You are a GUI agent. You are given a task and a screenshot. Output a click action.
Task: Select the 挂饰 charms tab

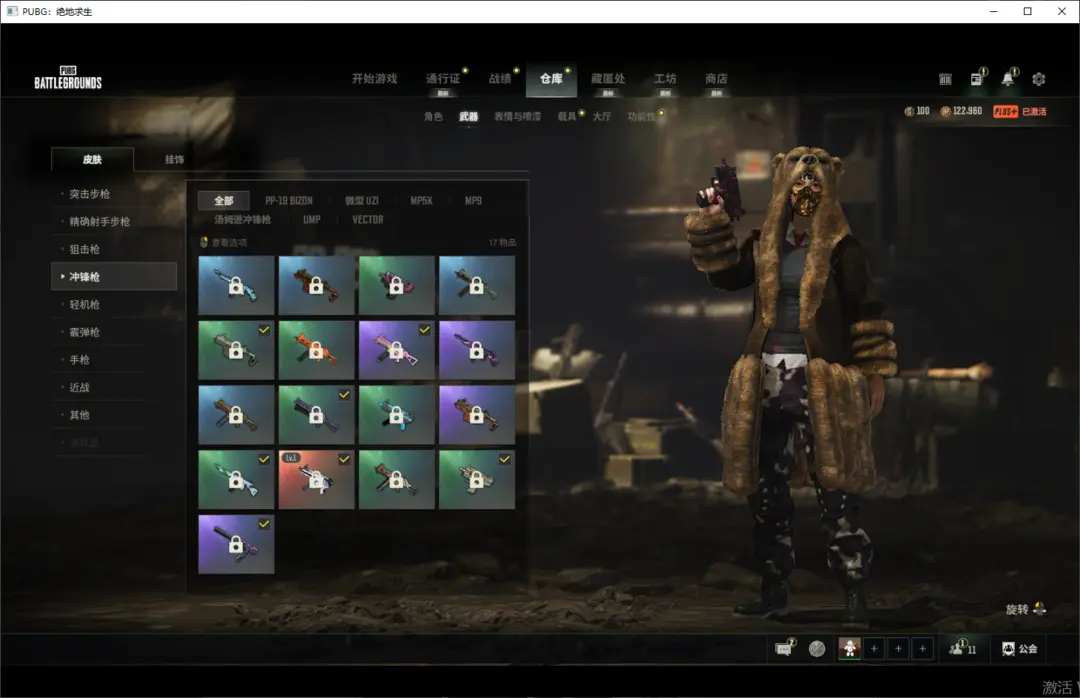click(174, 159)
